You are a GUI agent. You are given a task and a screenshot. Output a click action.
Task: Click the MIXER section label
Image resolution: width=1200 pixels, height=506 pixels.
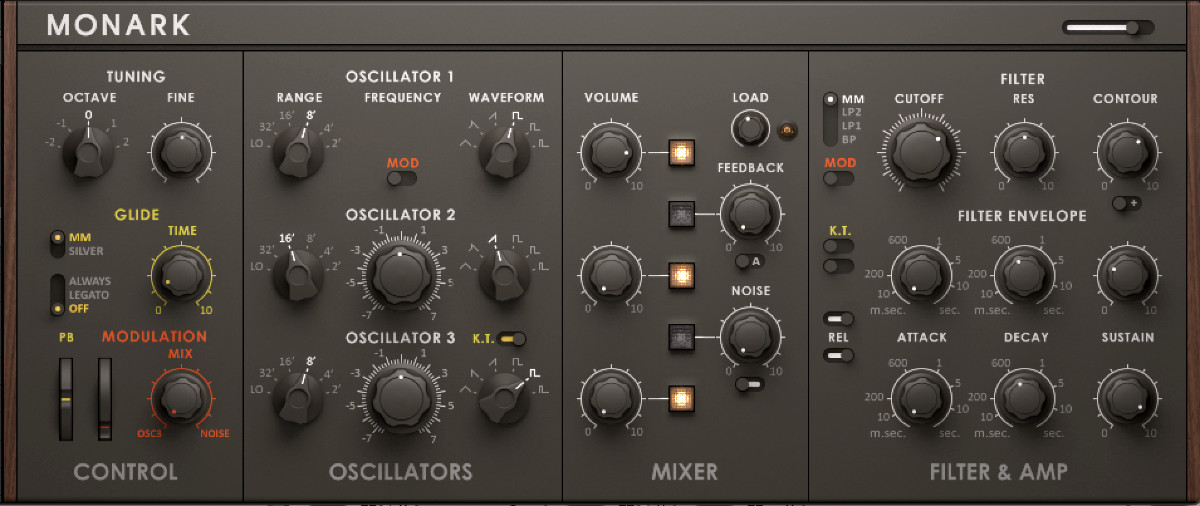pyautogui.click(x=685, y=472)
